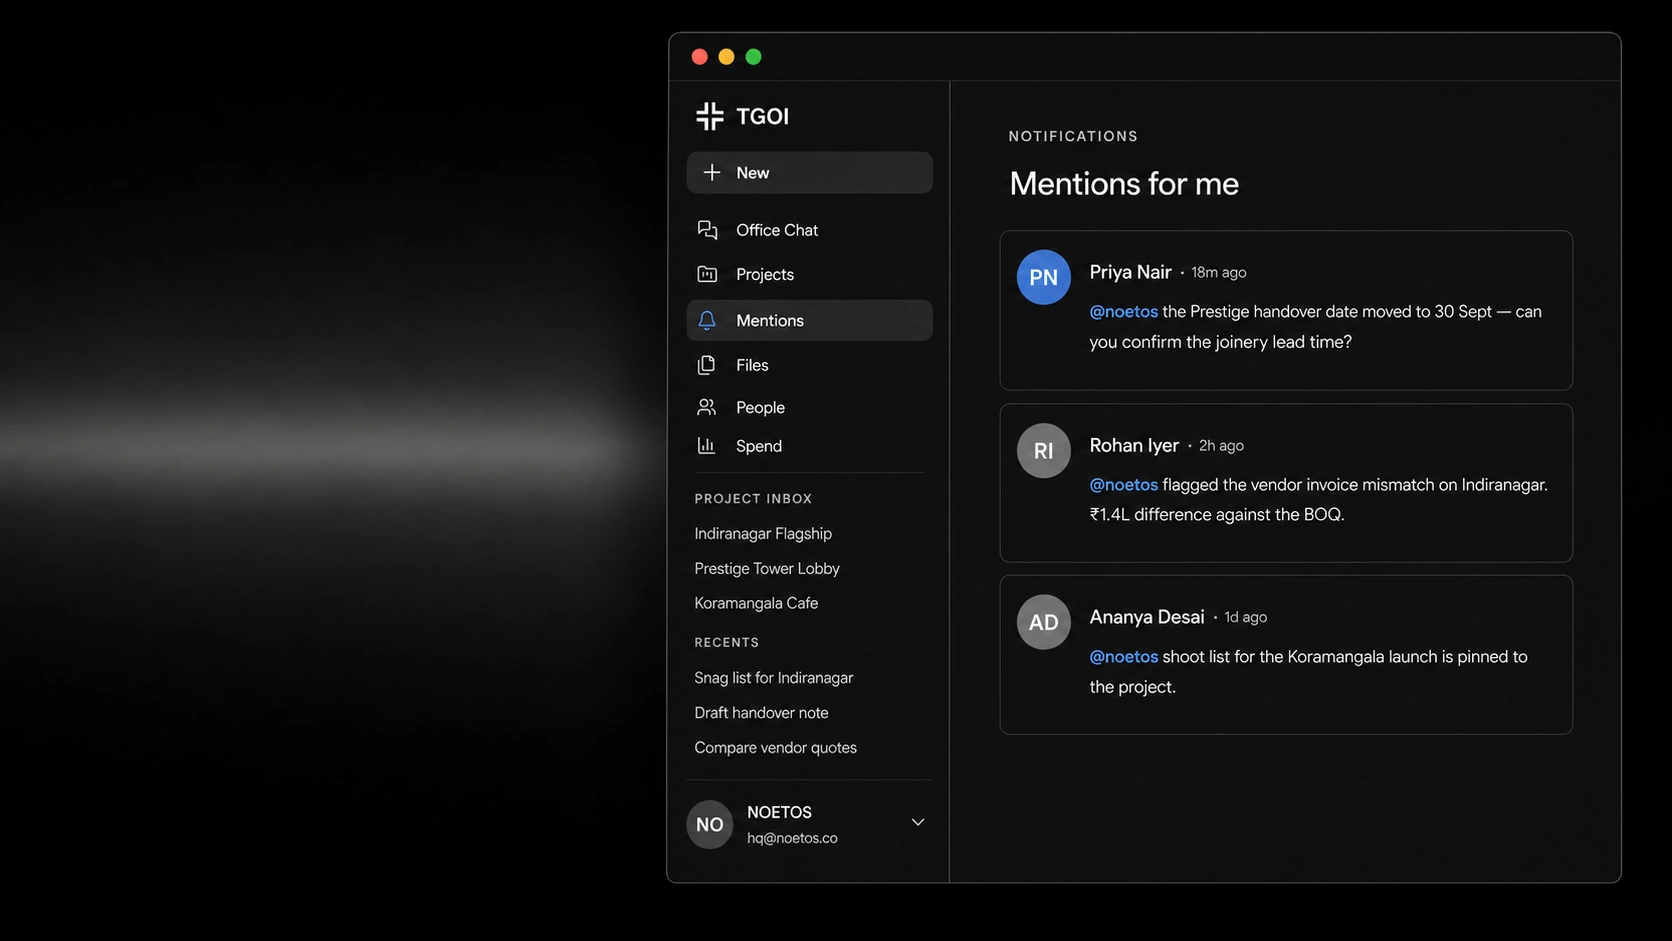This screenshot has height=941, width=1672.
Task: Click the 1d ago timestamp
Action: 1245,617
